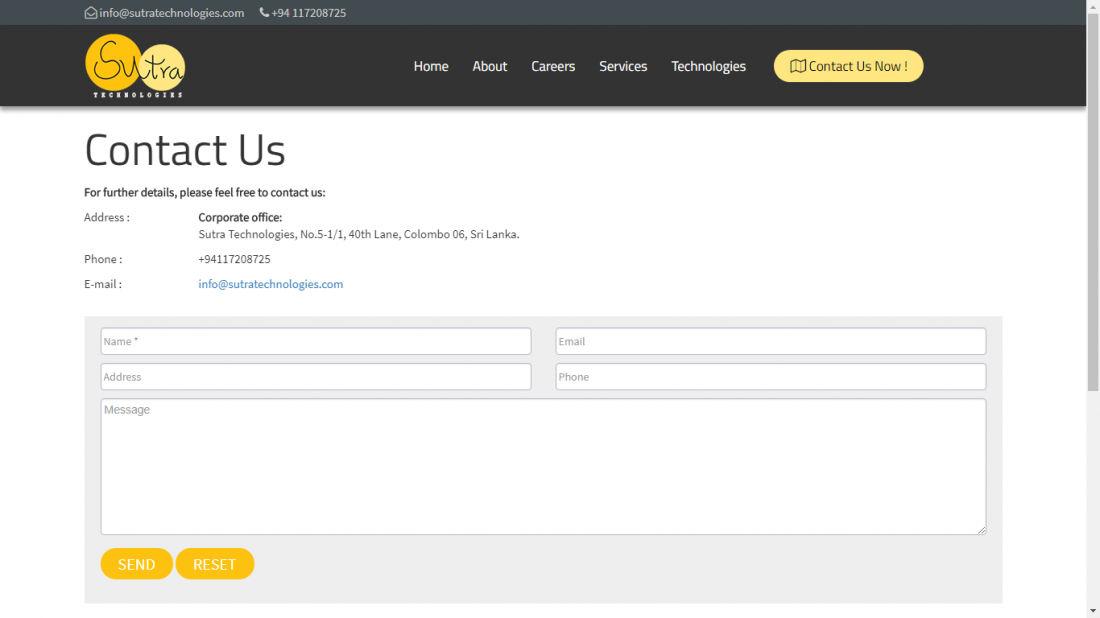Submit the form with SEND button
The width and height of the screenshot is (1100, 618).
tap(136, 564)
